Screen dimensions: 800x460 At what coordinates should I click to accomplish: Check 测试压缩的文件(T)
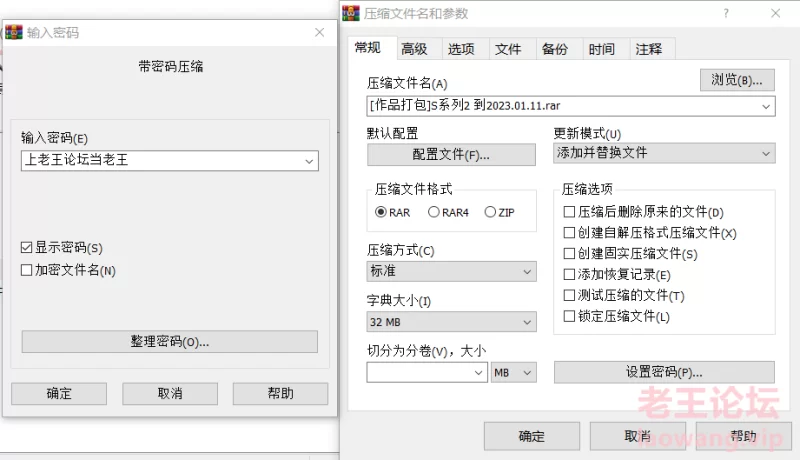[569, 295]
